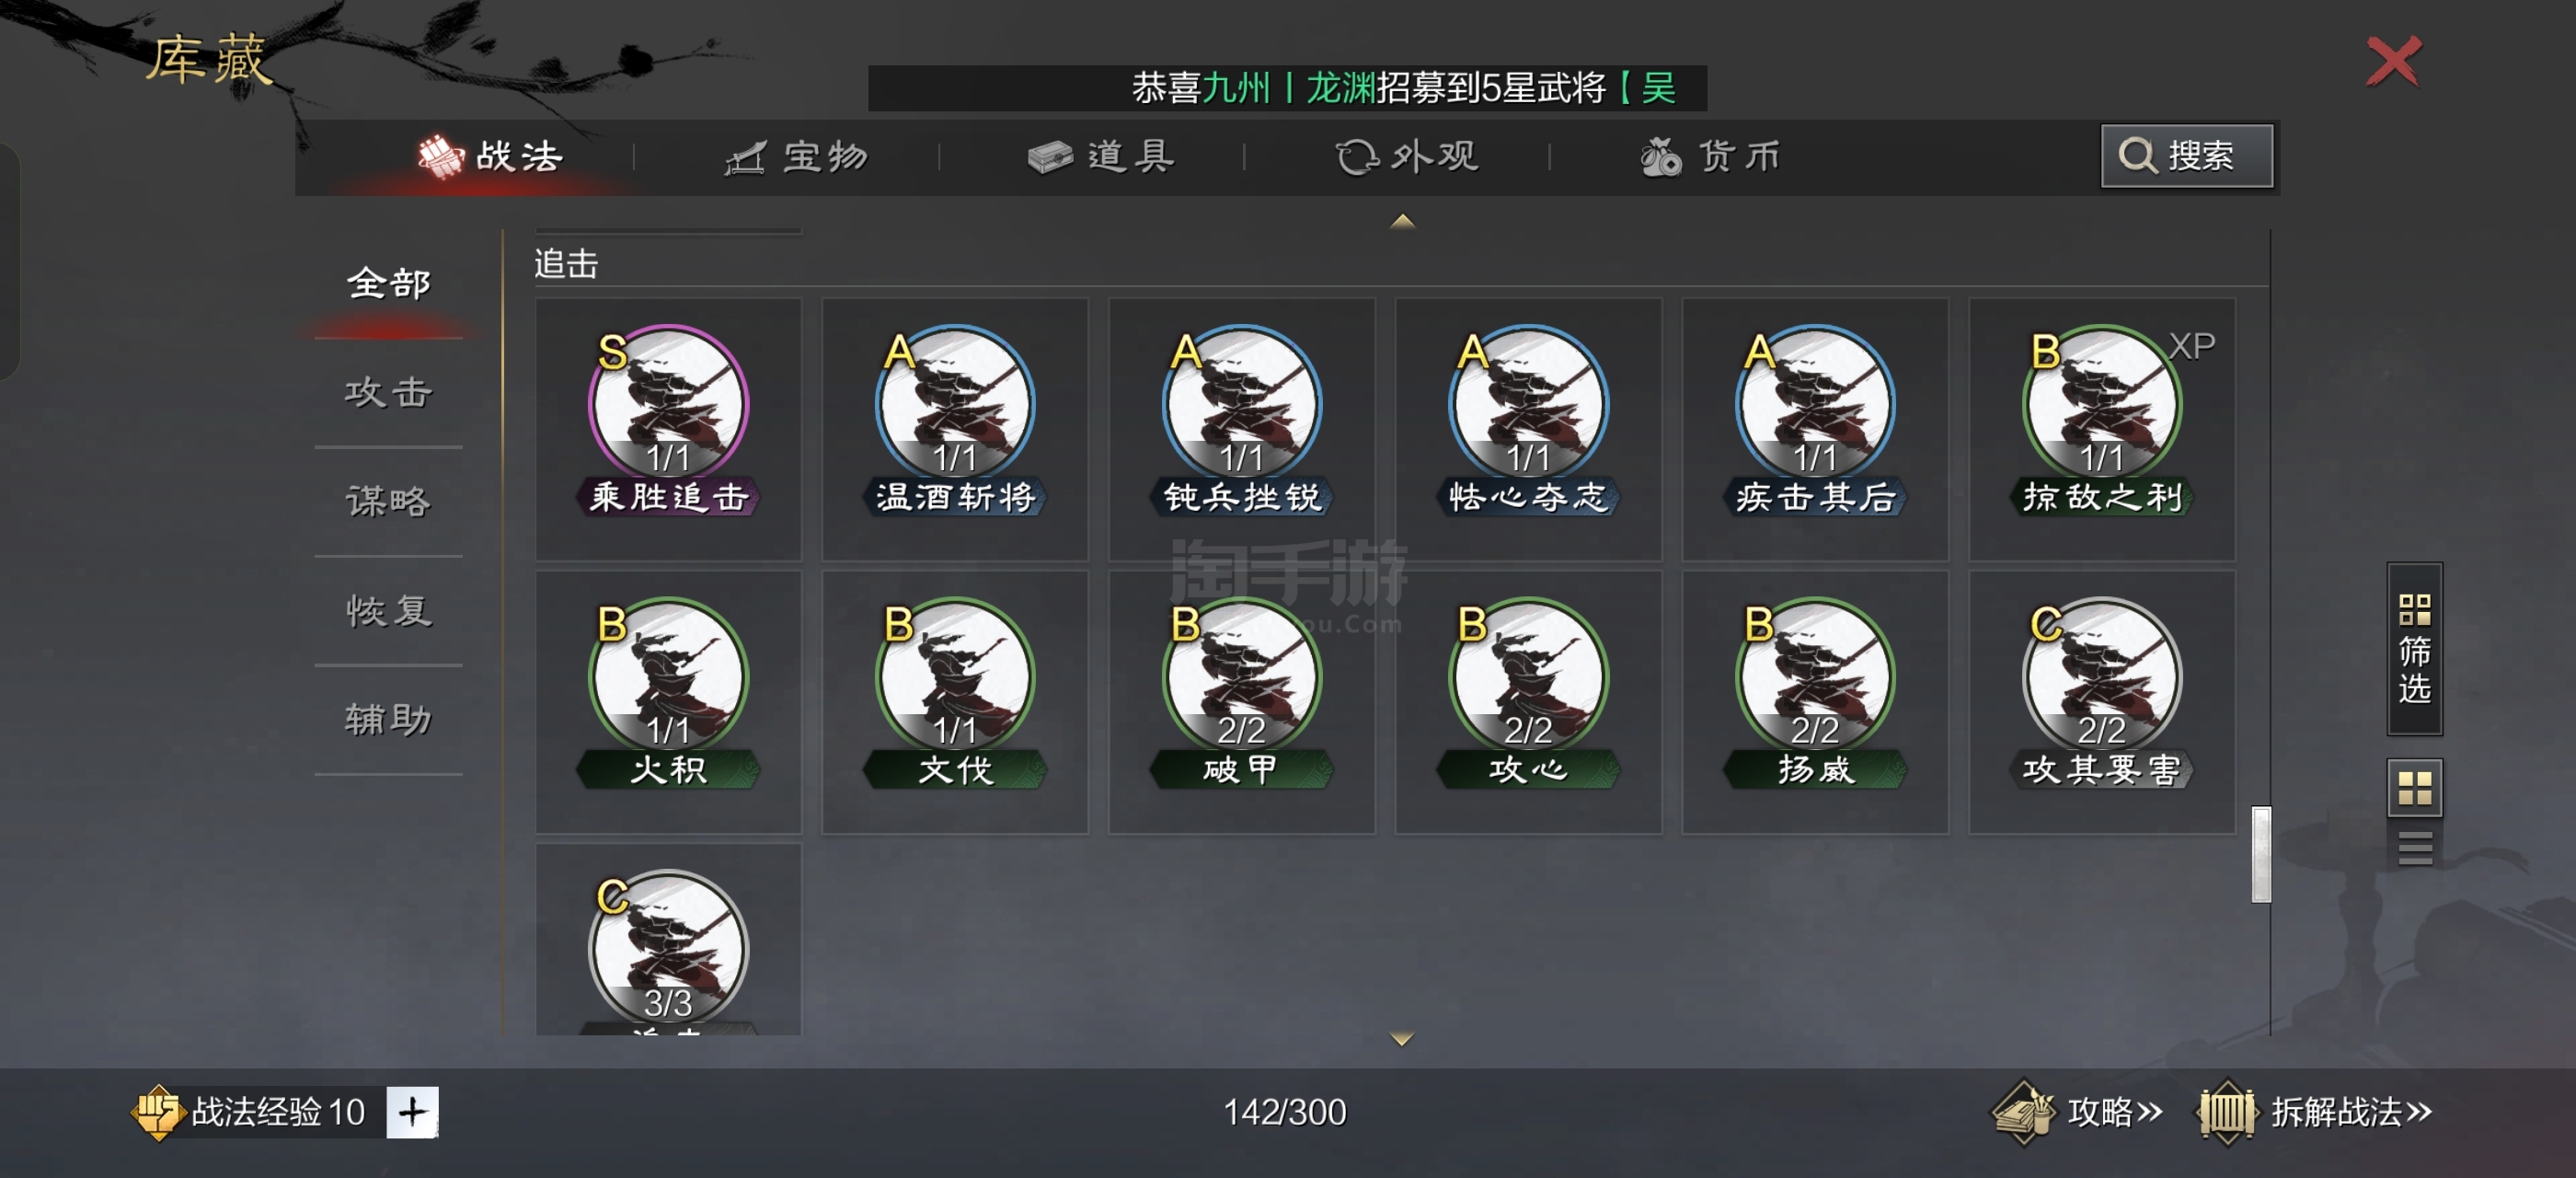Viewport: 2576px width, 1178px height.
Task: Switch to list view layout
Action: point(2414,847)
